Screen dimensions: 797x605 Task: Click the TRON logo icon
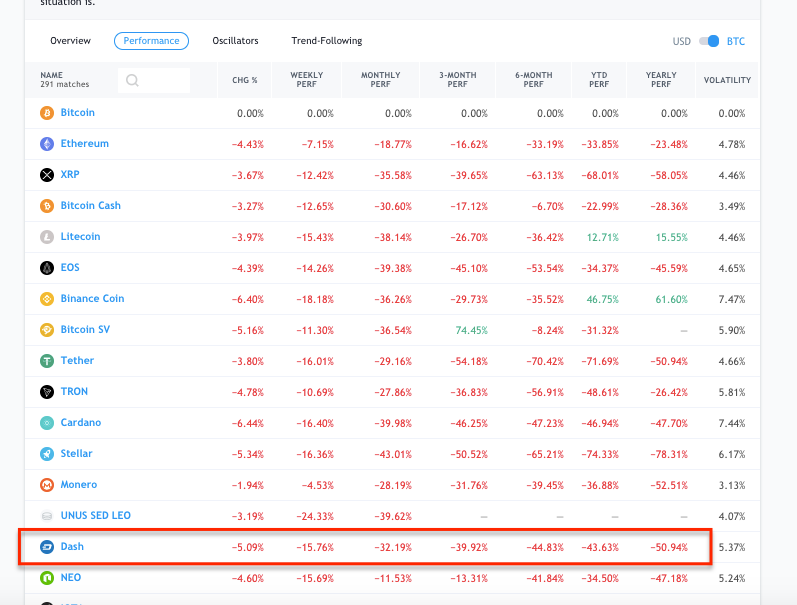[47, 392]
